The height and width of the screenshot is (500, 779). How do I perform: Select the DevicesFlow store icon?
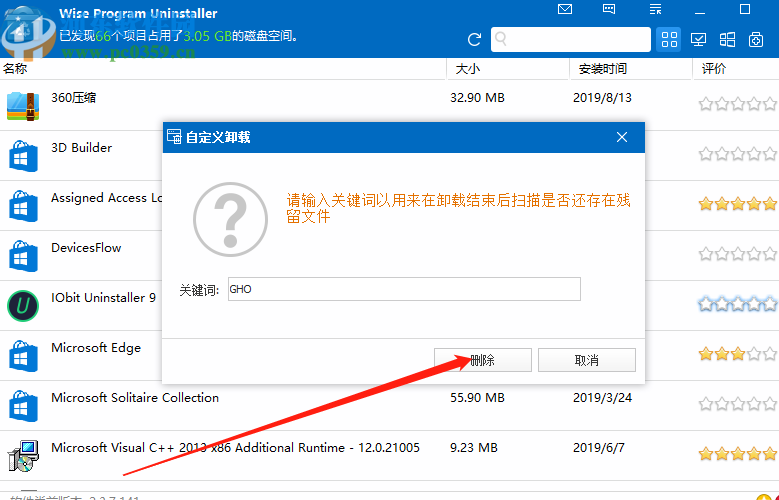(23, 256)
